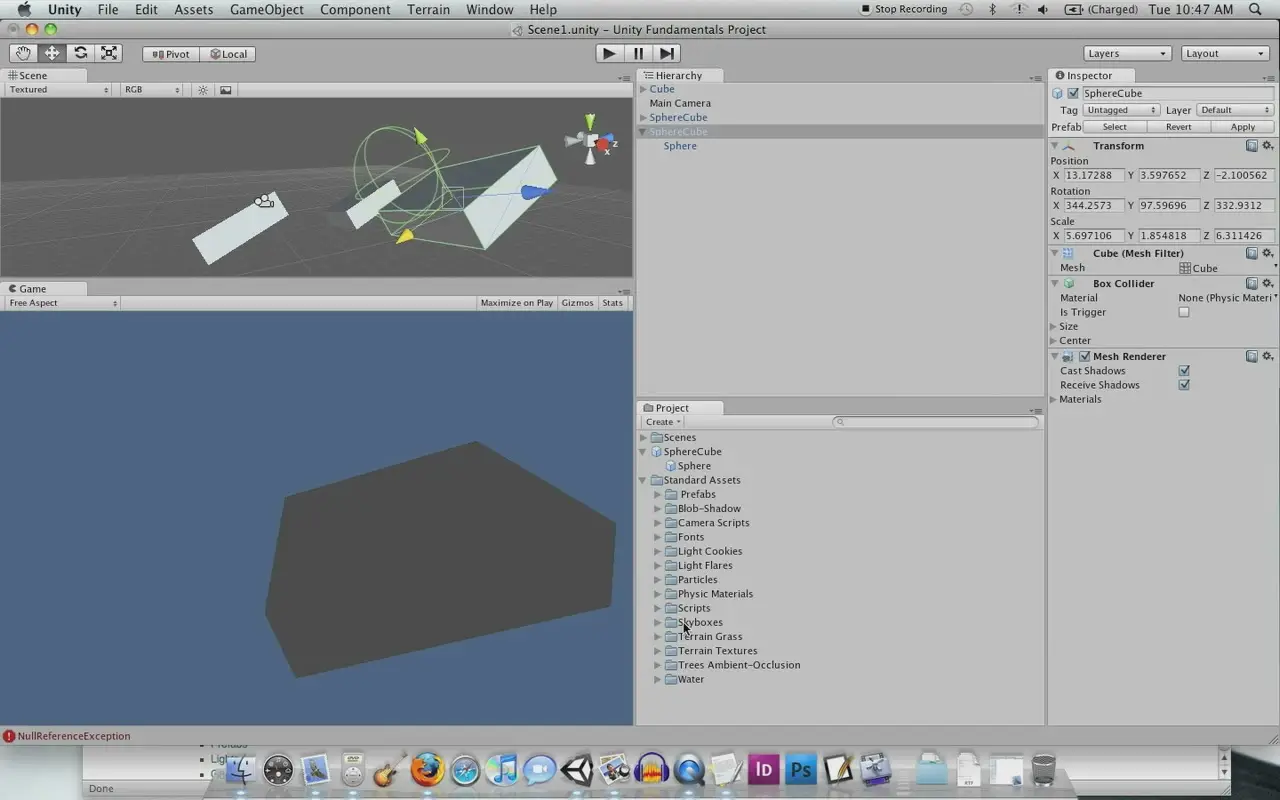Click the Pause button
The height and width of the screenshot is (800, 1280).
click(x=639, y=53)
